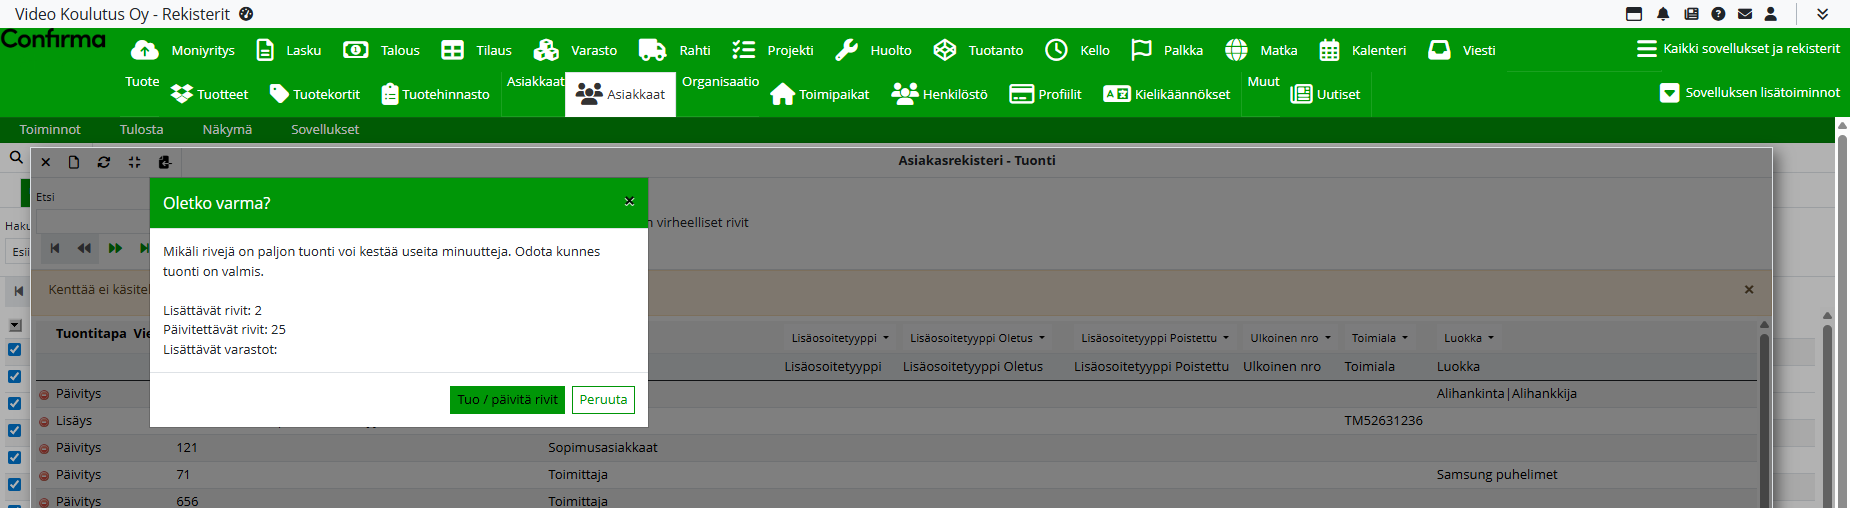Image resolution: width=1850 pixels, height=508 pixels.
Task: Open the mail envelope icon
Action: (1745, 14)
